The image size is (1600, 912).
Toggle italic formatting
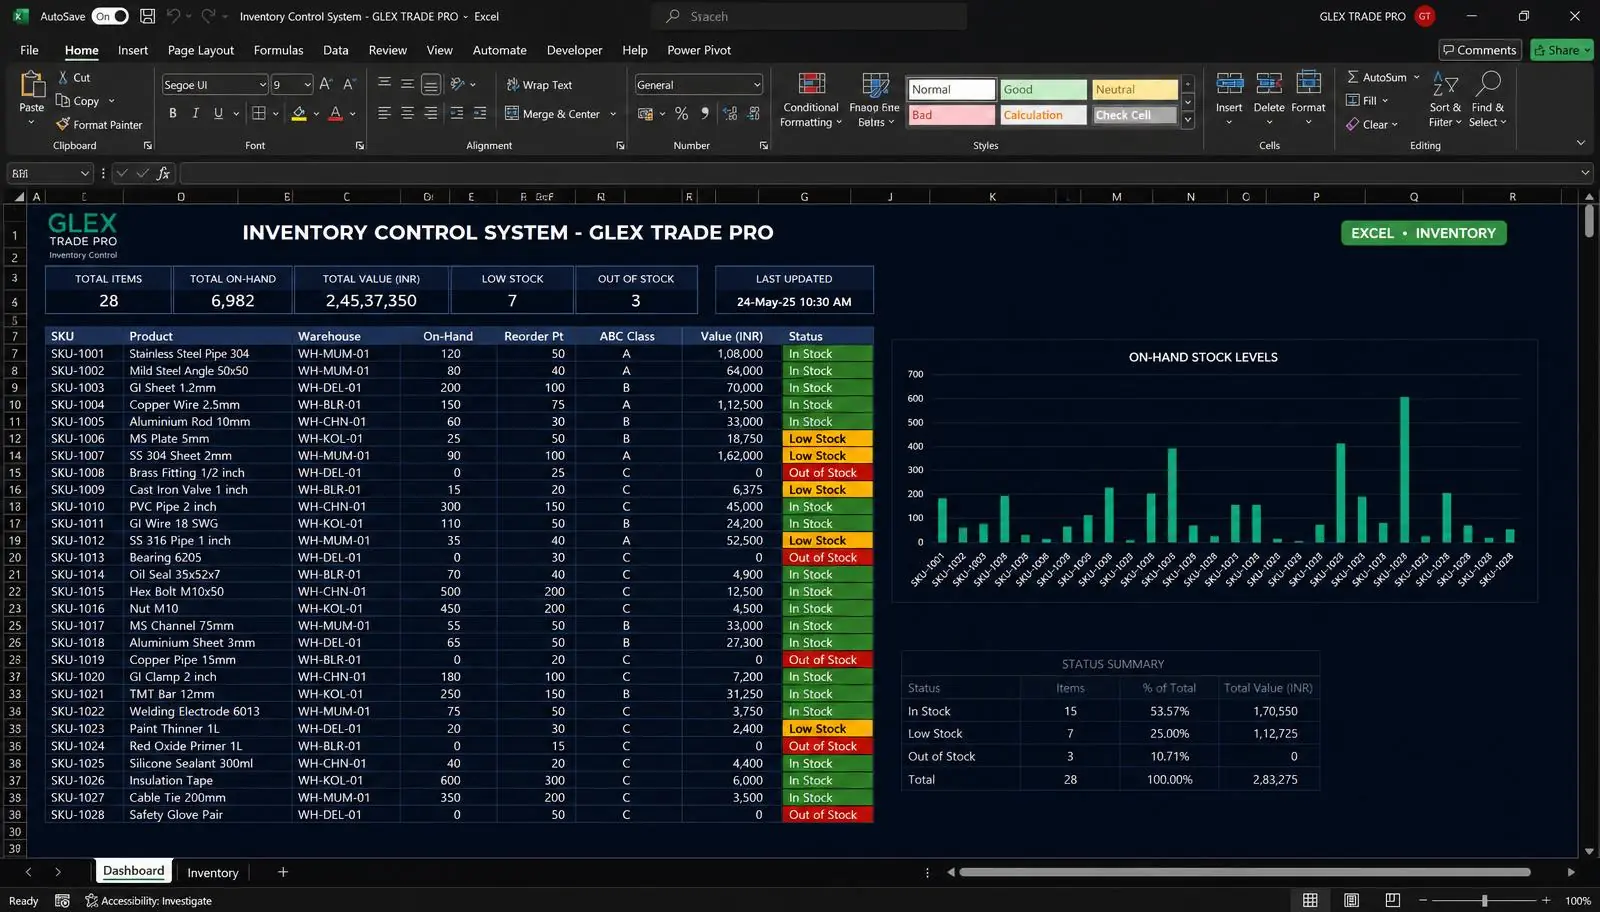pyautogui.click(x=195, y=113)
